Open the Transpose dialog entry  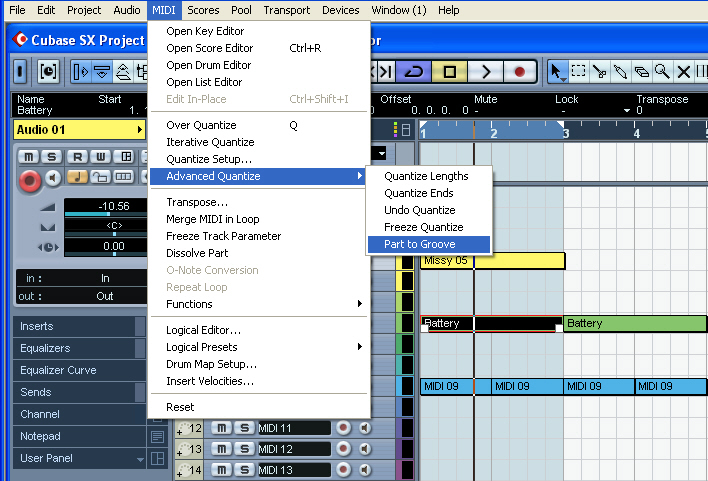click(x=259, y=202)
